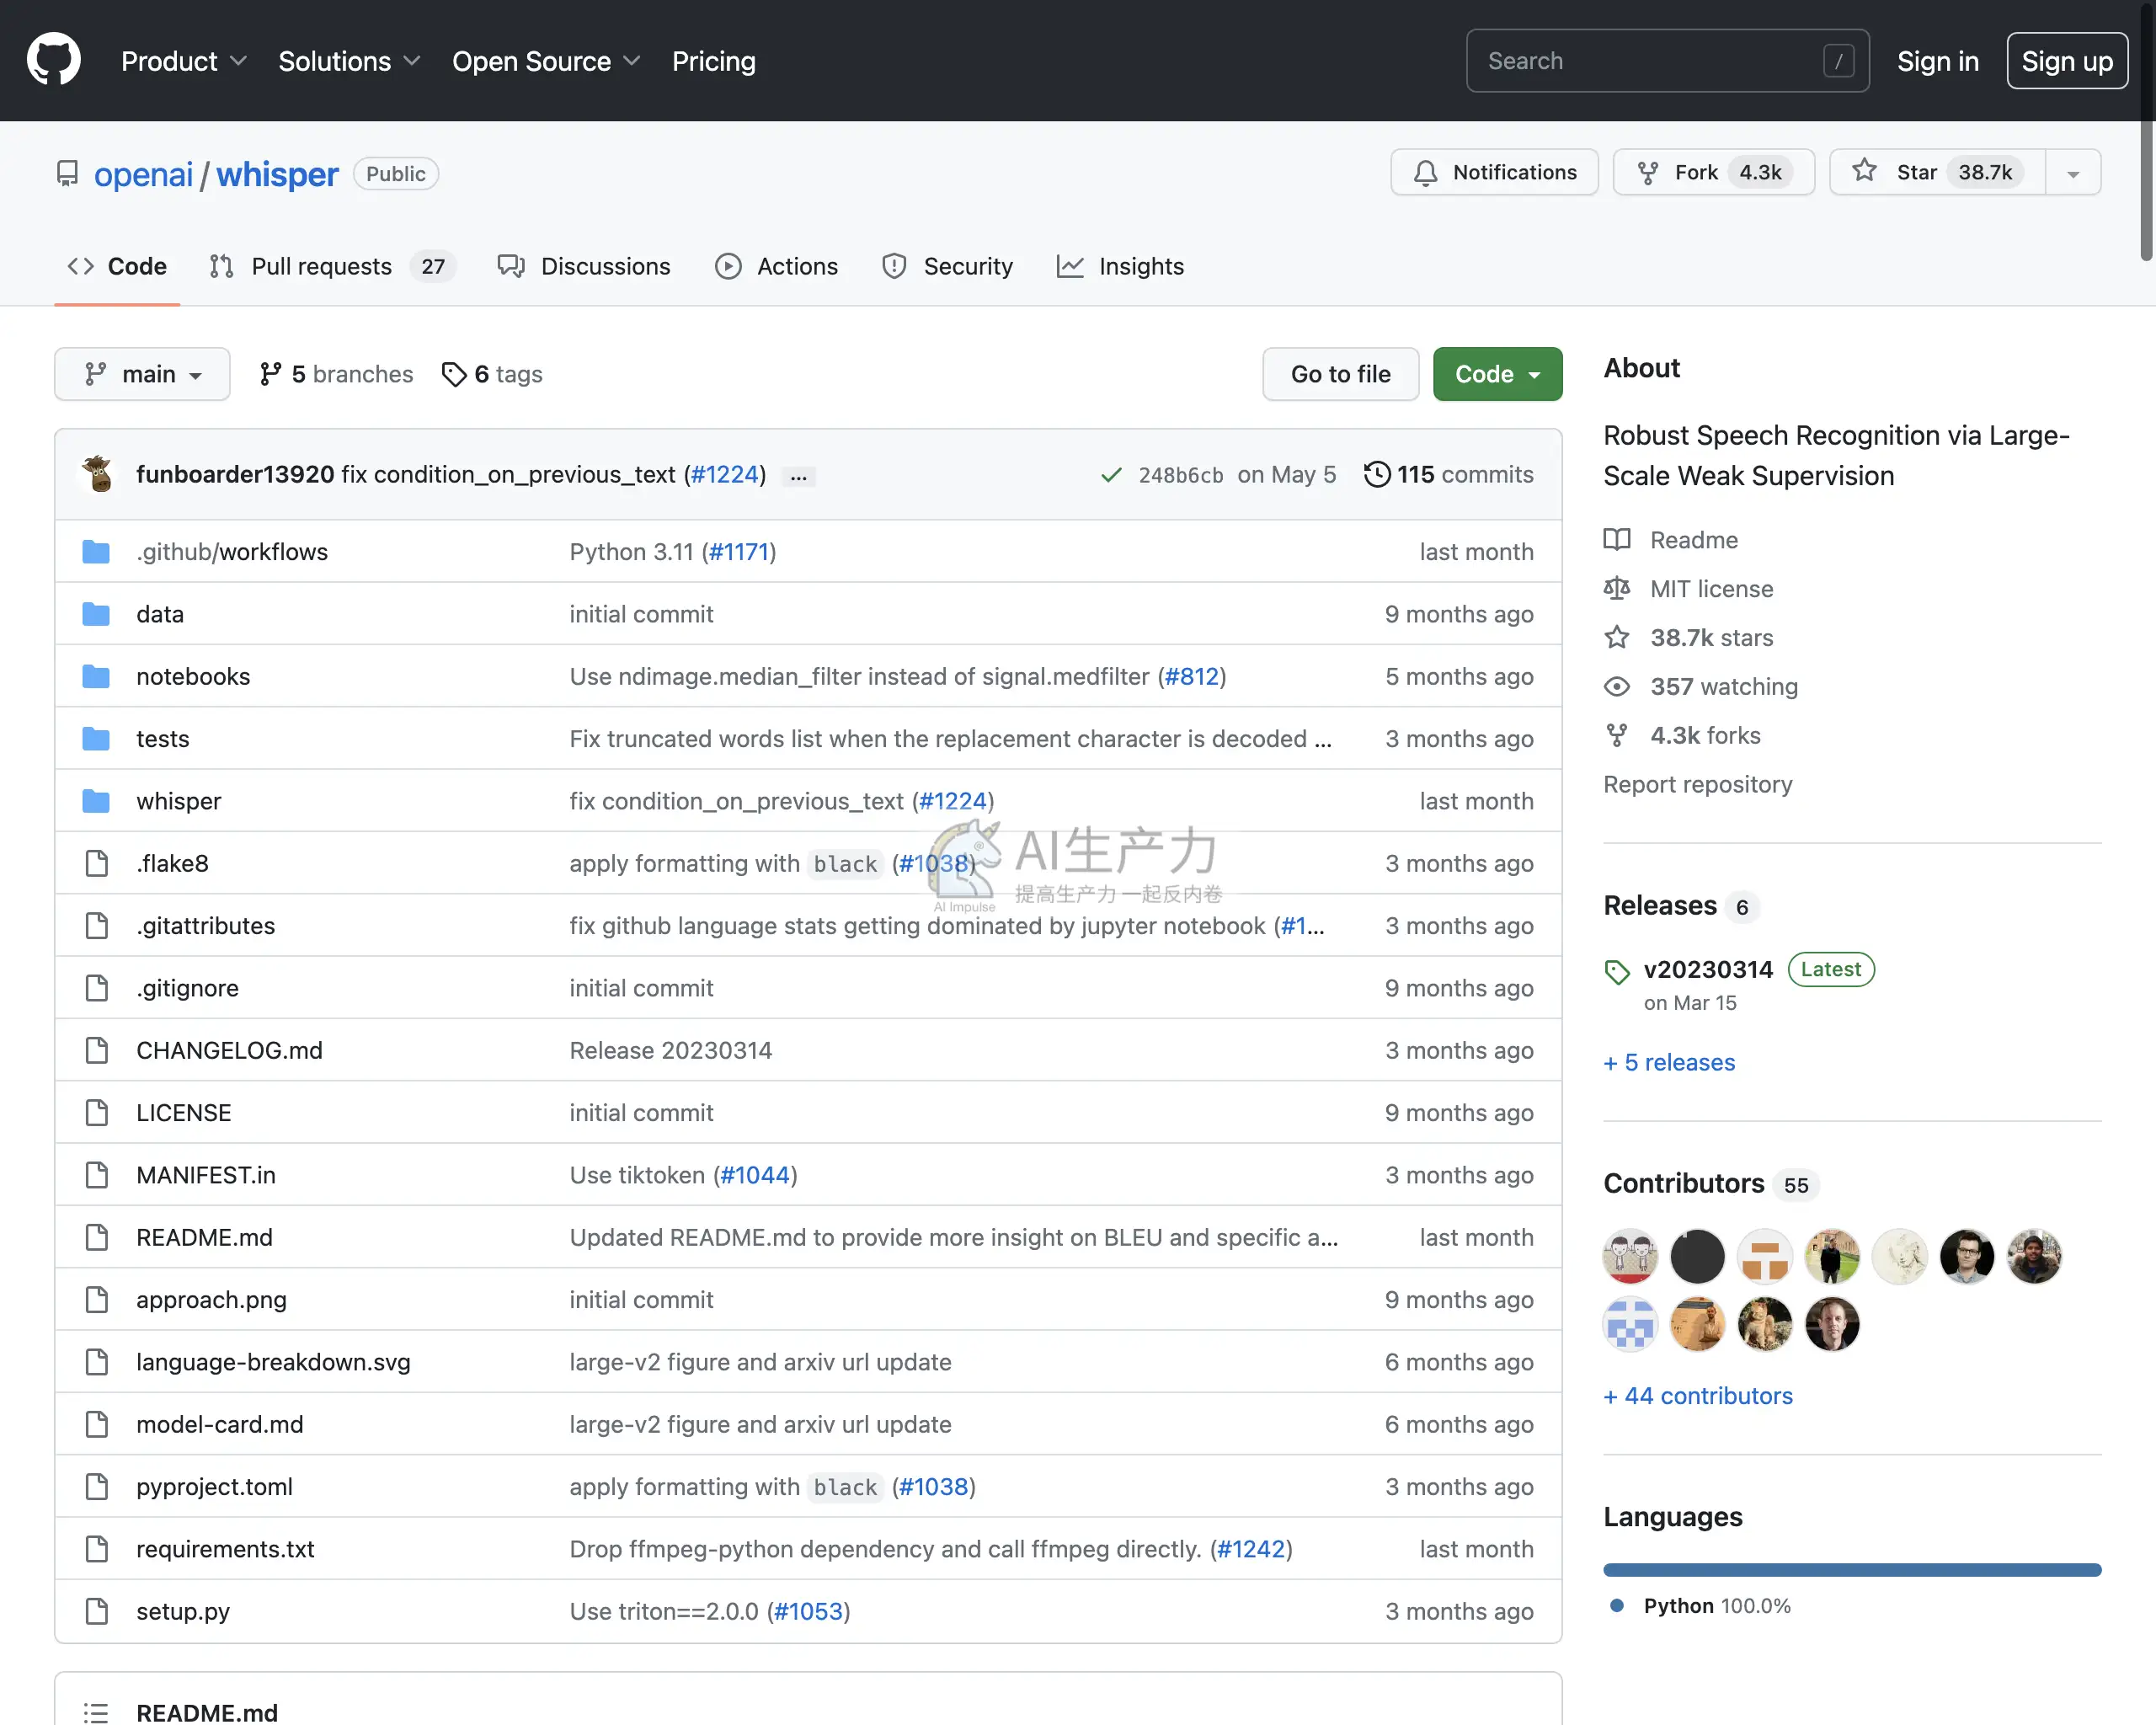View the 115 commits history
The height and width of the screenshot is (1725, 2156).
[x=1448, y=474]
